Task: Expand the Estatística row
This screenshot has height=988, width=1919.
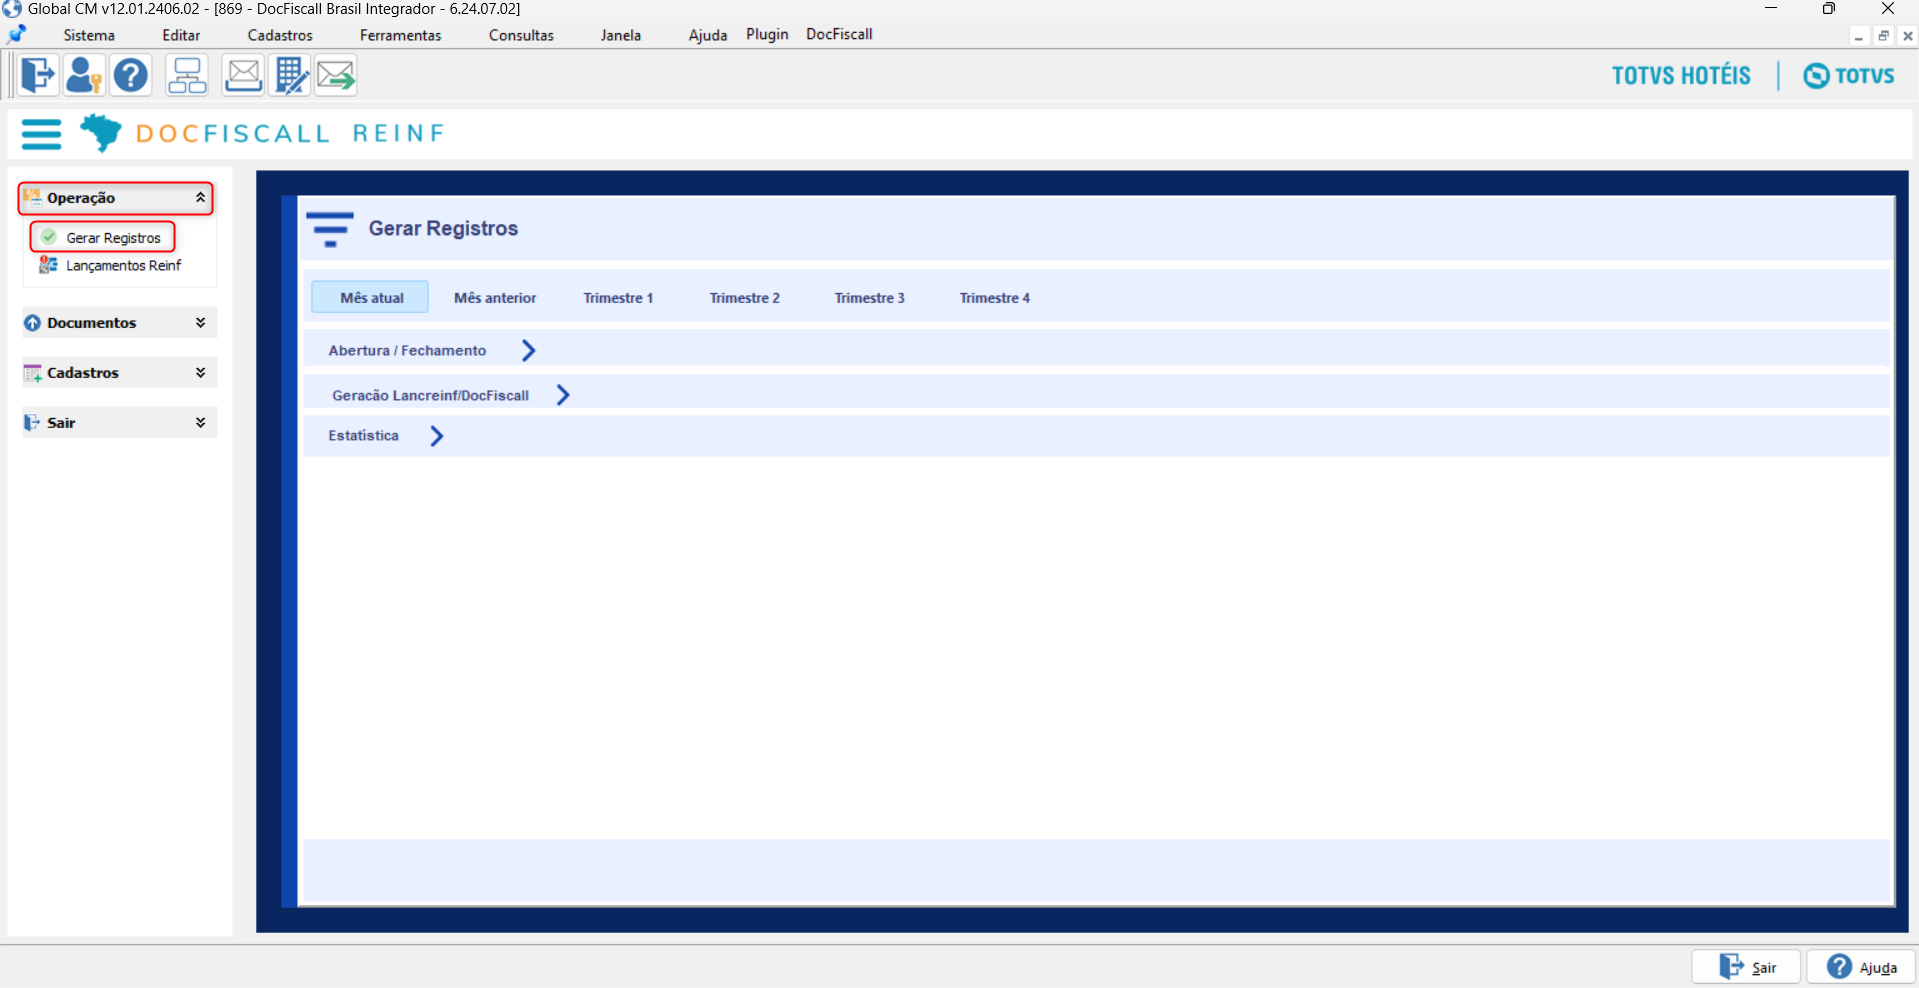Action: click(x=437, y=436)
